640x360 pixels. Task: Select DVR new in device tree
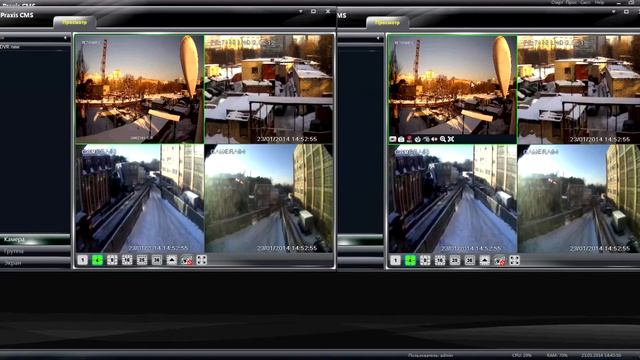[x=10, y=47]
